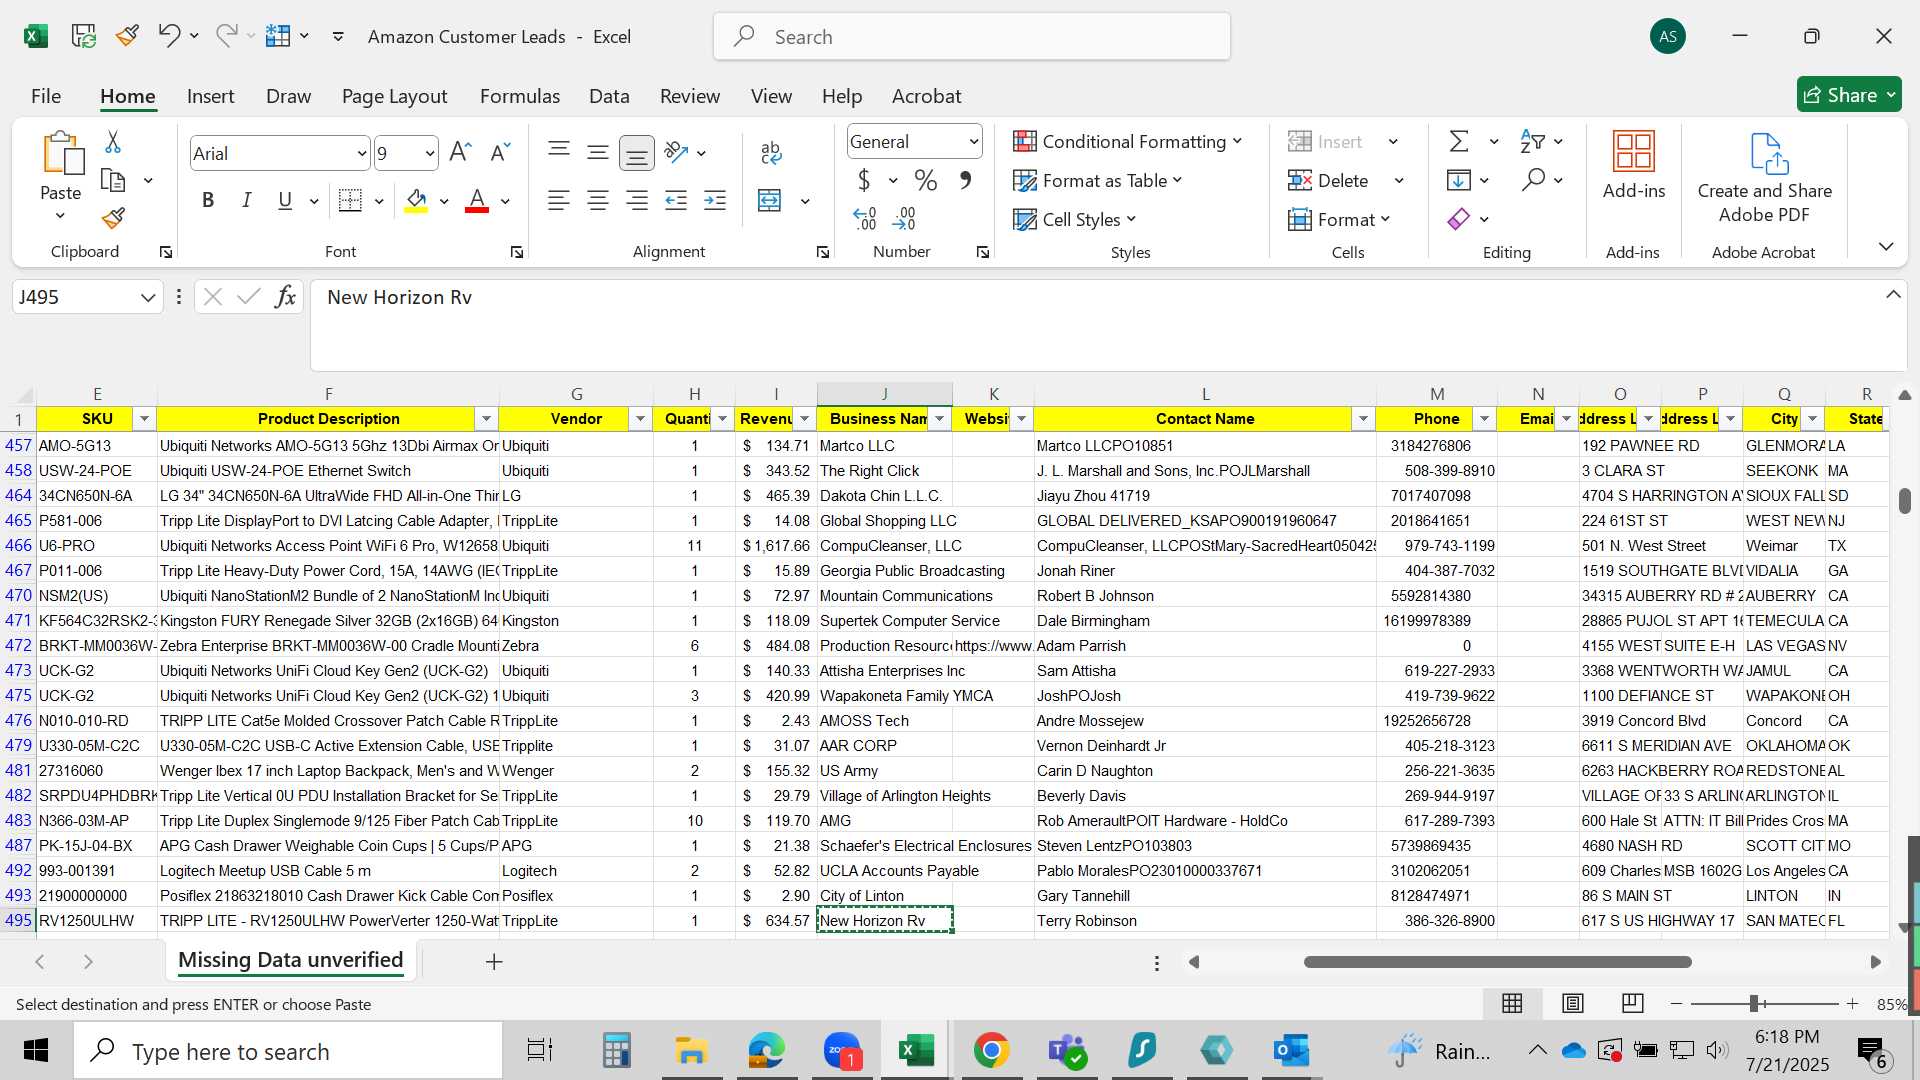Switch to Page Layout view
This screenshot has height=1080, width=1920.
(x=1573, y=1003)
